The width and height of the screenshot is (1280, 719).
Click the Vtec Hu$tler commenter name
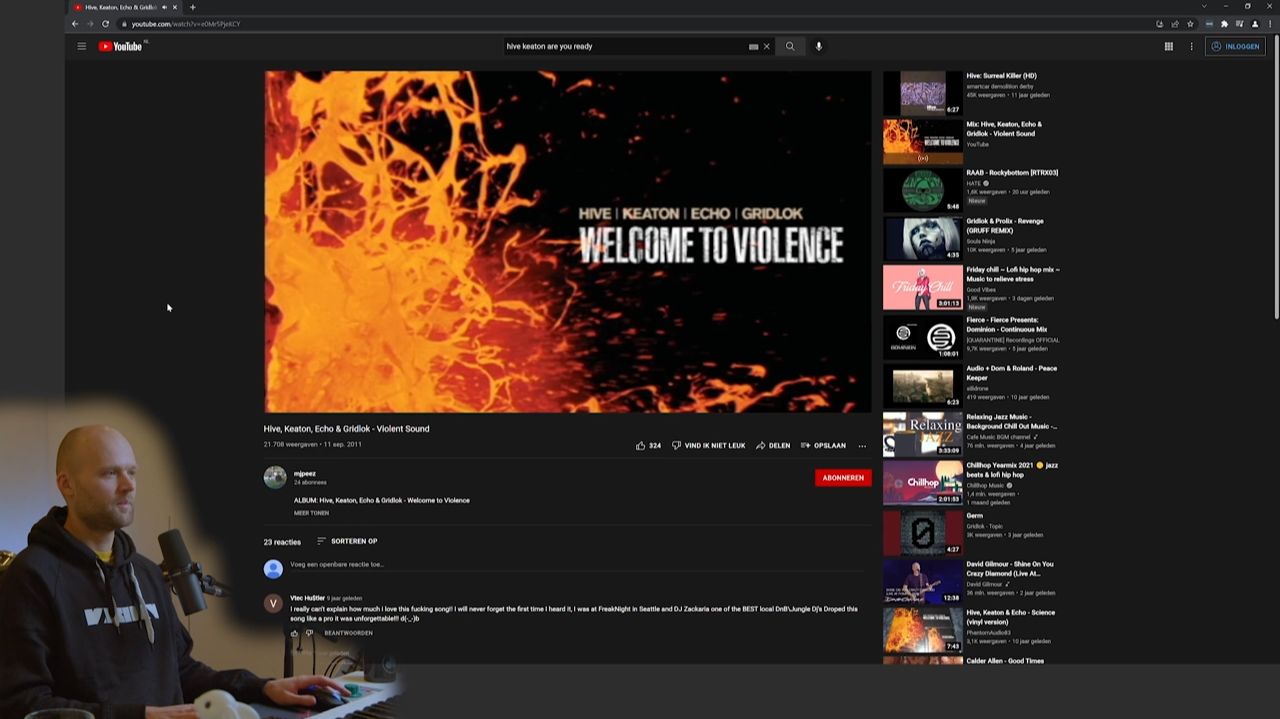(307, 598)
